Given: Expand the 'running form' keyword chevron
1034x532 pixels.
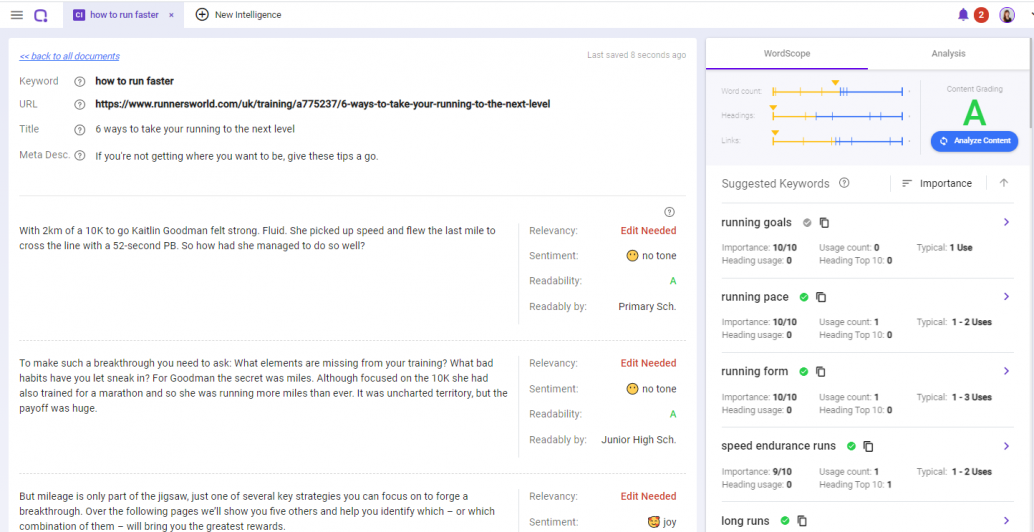Looking at the screenshot, I should coord(1006,371).
